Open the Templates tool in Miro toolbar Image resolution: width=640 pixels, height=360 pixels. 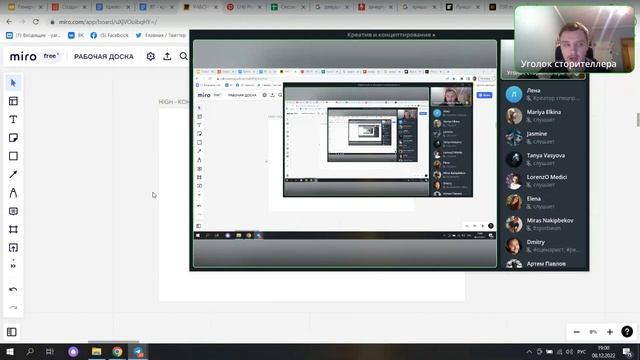coord(13,101)
